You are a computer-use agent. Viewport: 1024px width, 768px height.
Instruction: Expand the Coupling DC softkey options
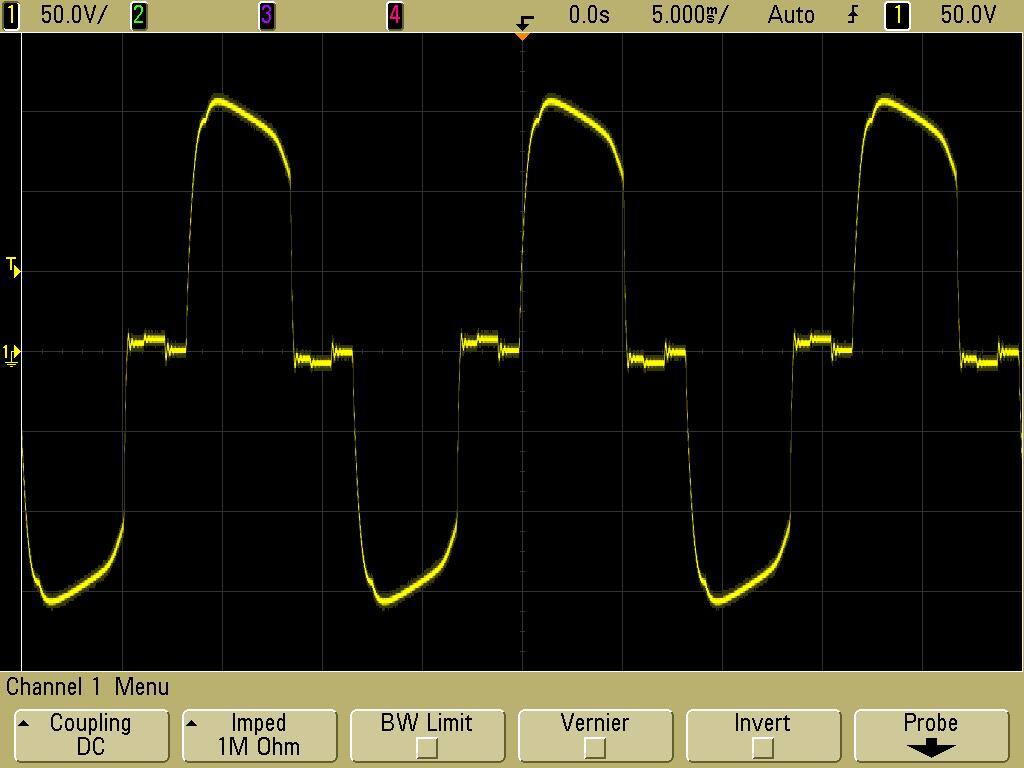pyautogui.click(x=91, y=735)
